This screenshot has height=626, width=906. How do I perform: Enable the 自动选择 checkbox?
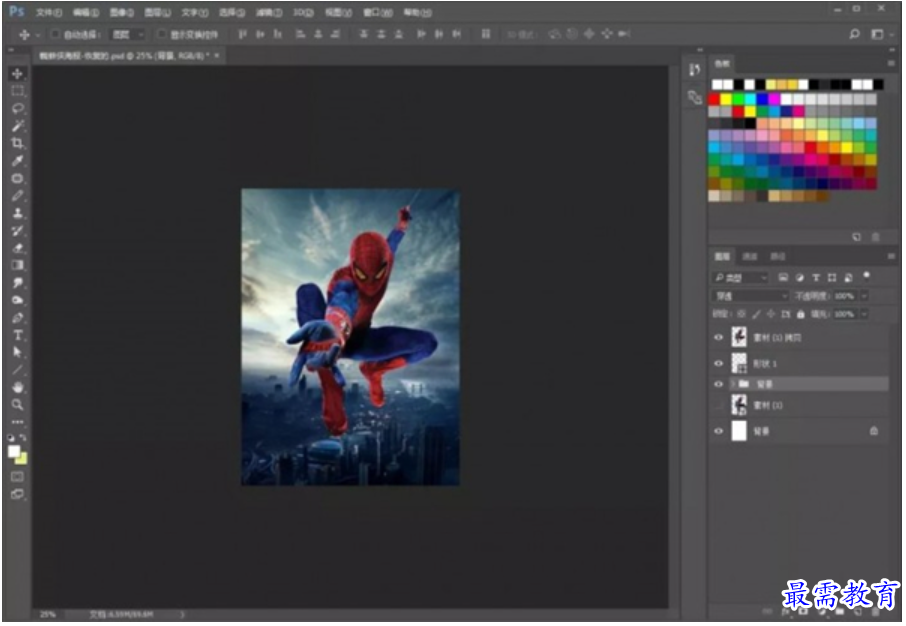point(55,35)
